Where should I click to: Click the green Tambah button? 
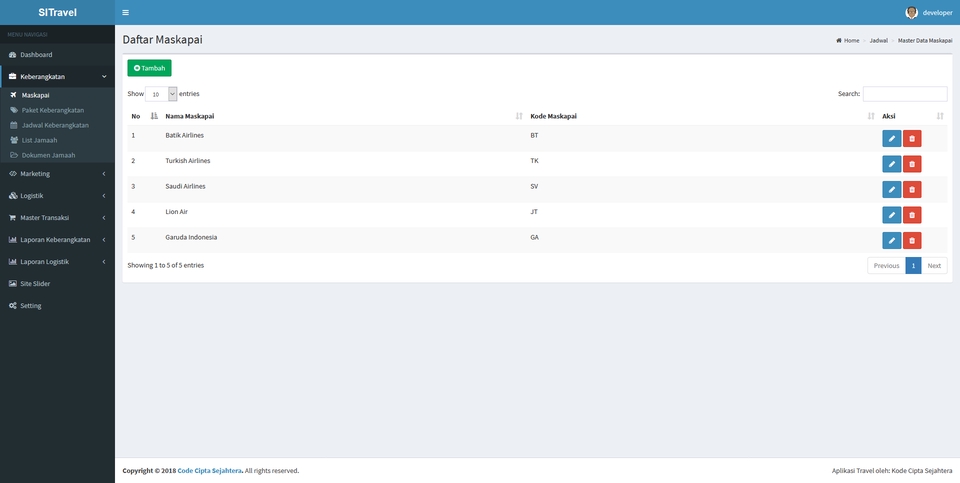tap(149, 68)
